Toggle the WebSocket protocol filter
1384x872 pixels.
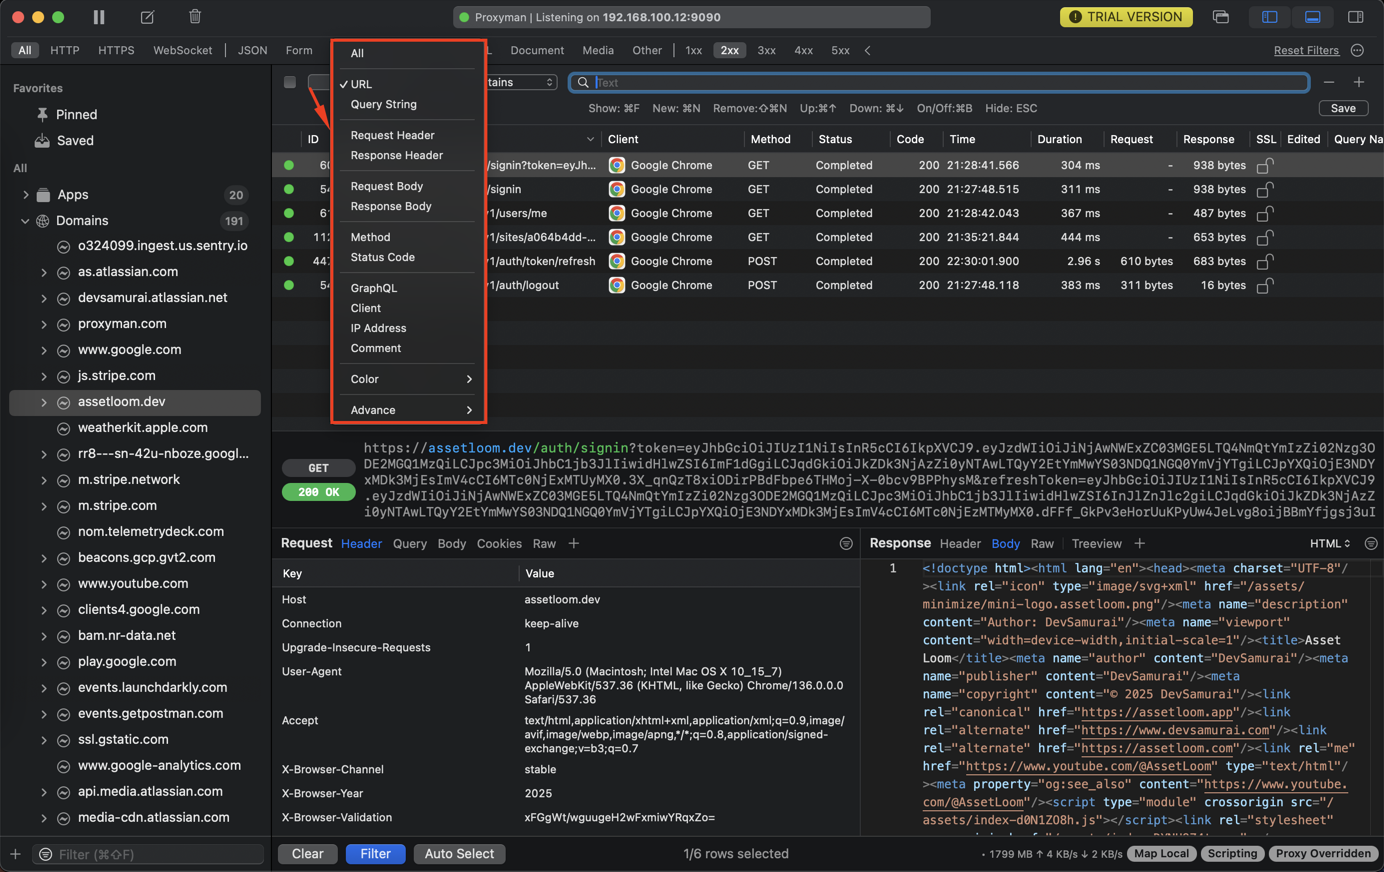182,50
